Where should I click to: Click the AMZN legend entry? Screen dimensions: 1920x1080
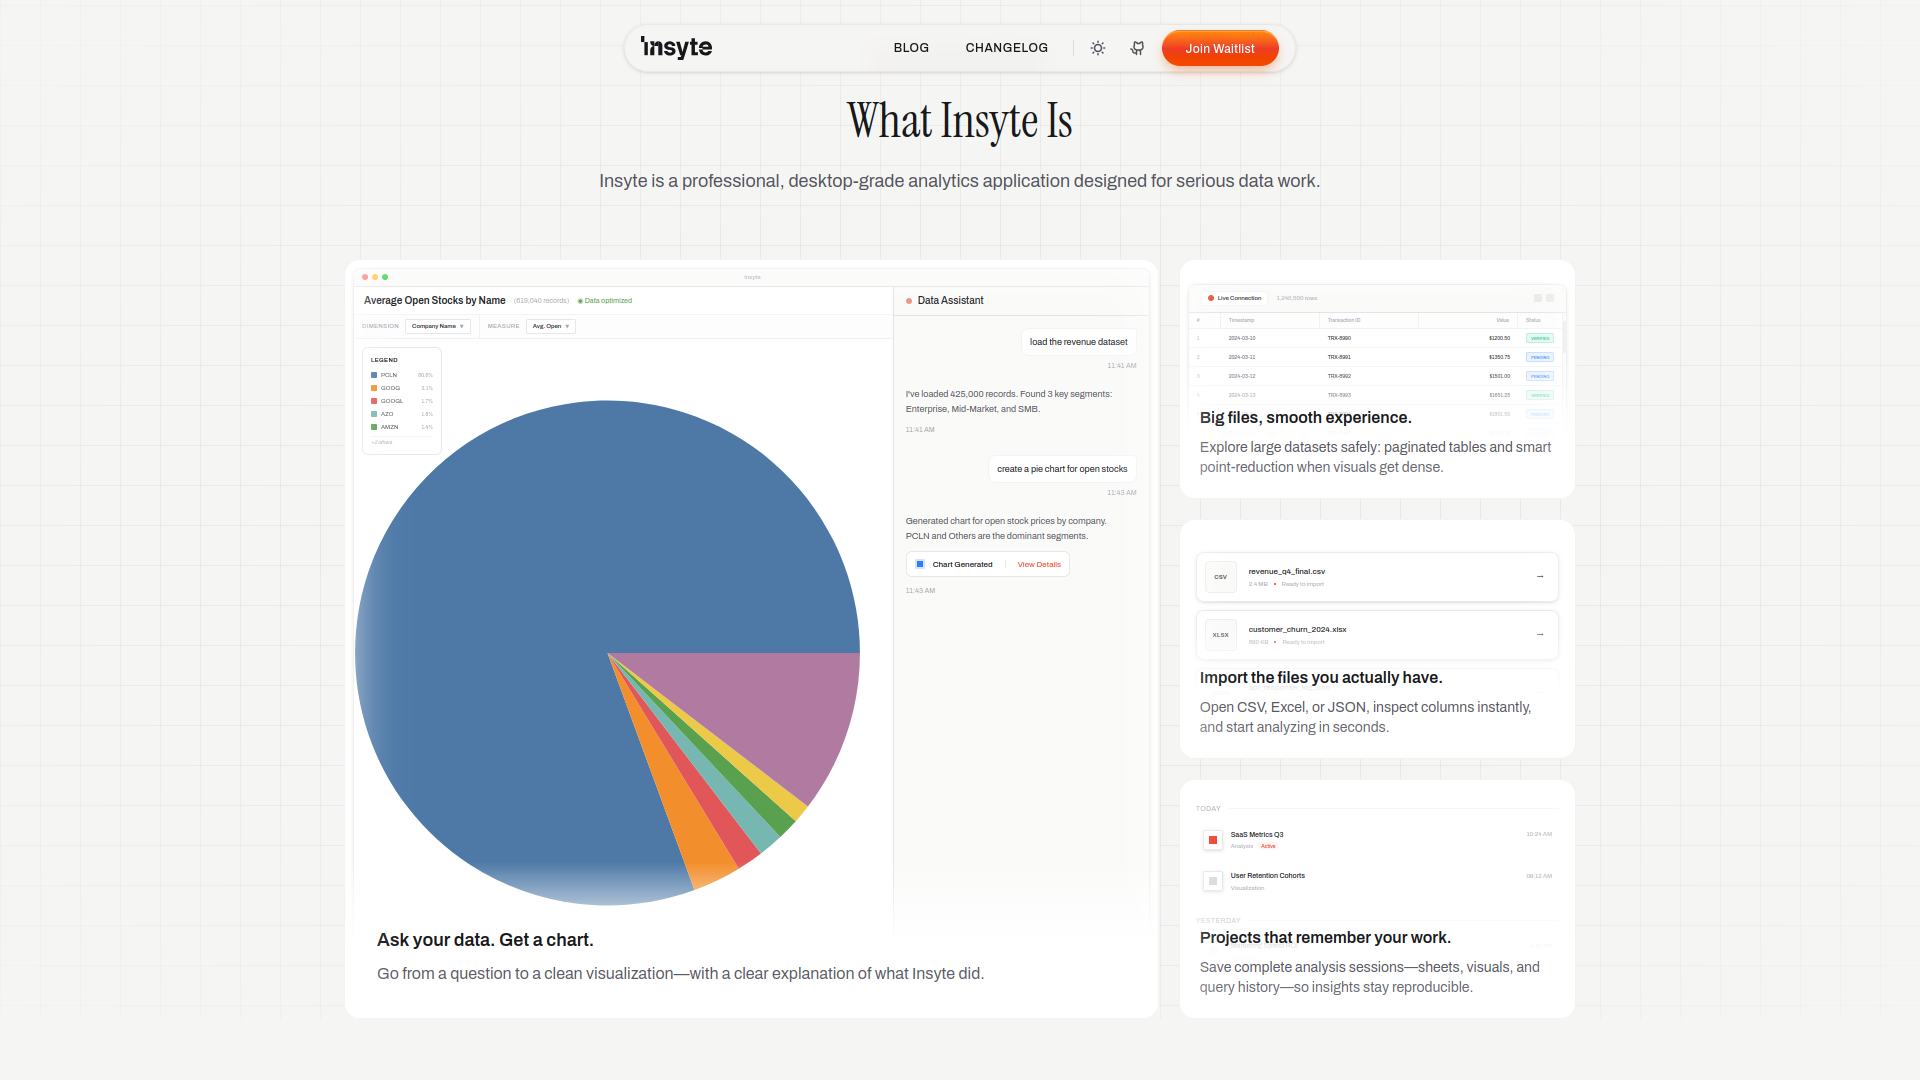(402, 427)
